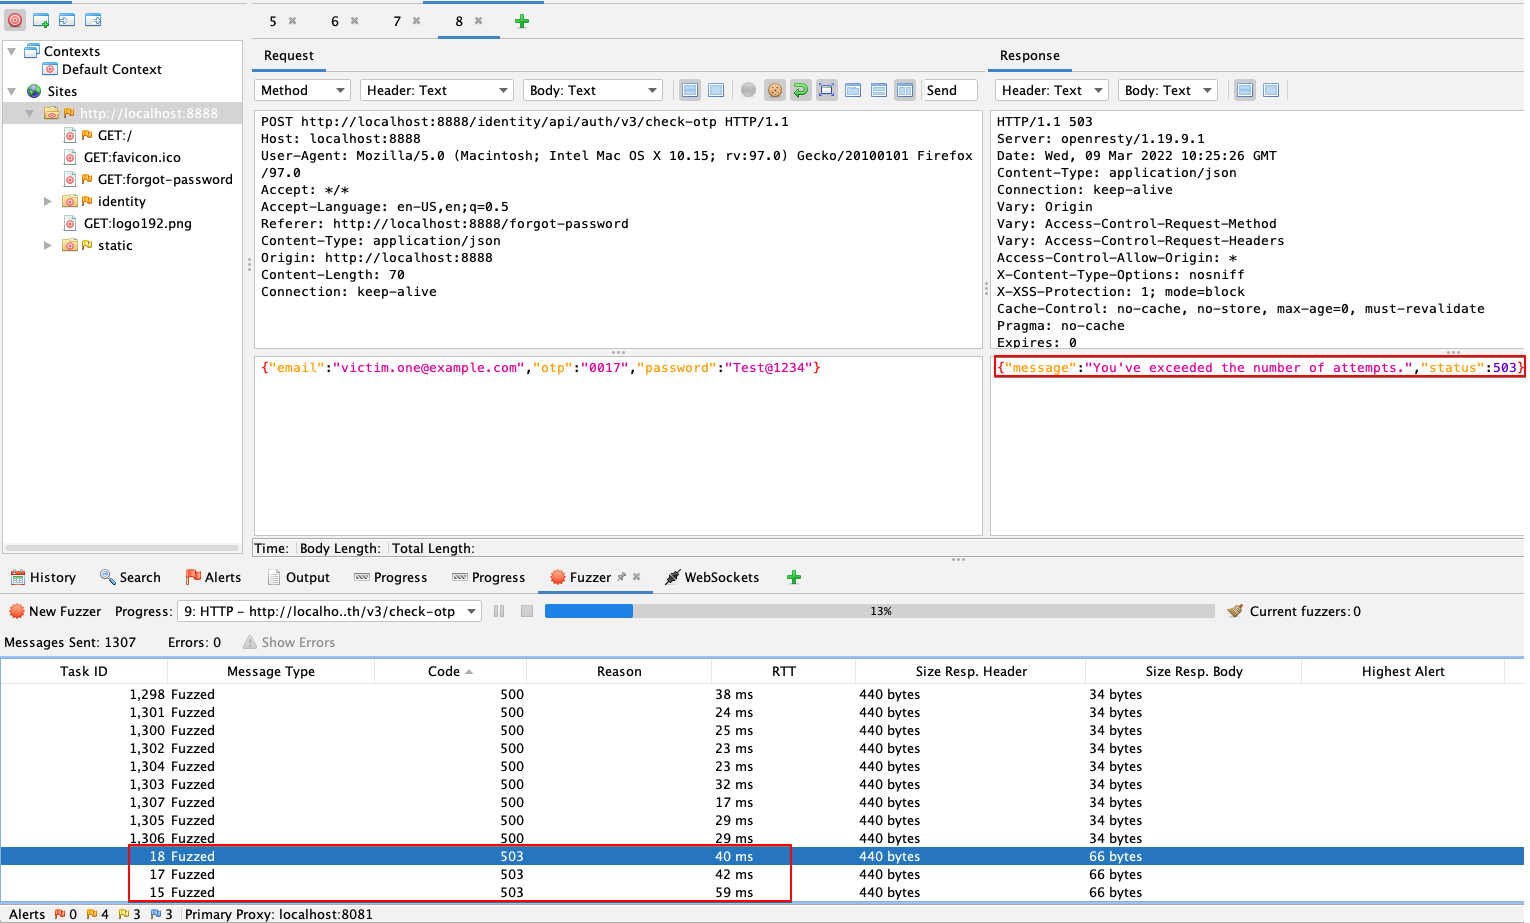This screenshot has width=1530, height=923.
Task: Open response Header: Text dropdown
Action: coord(1051,90)
